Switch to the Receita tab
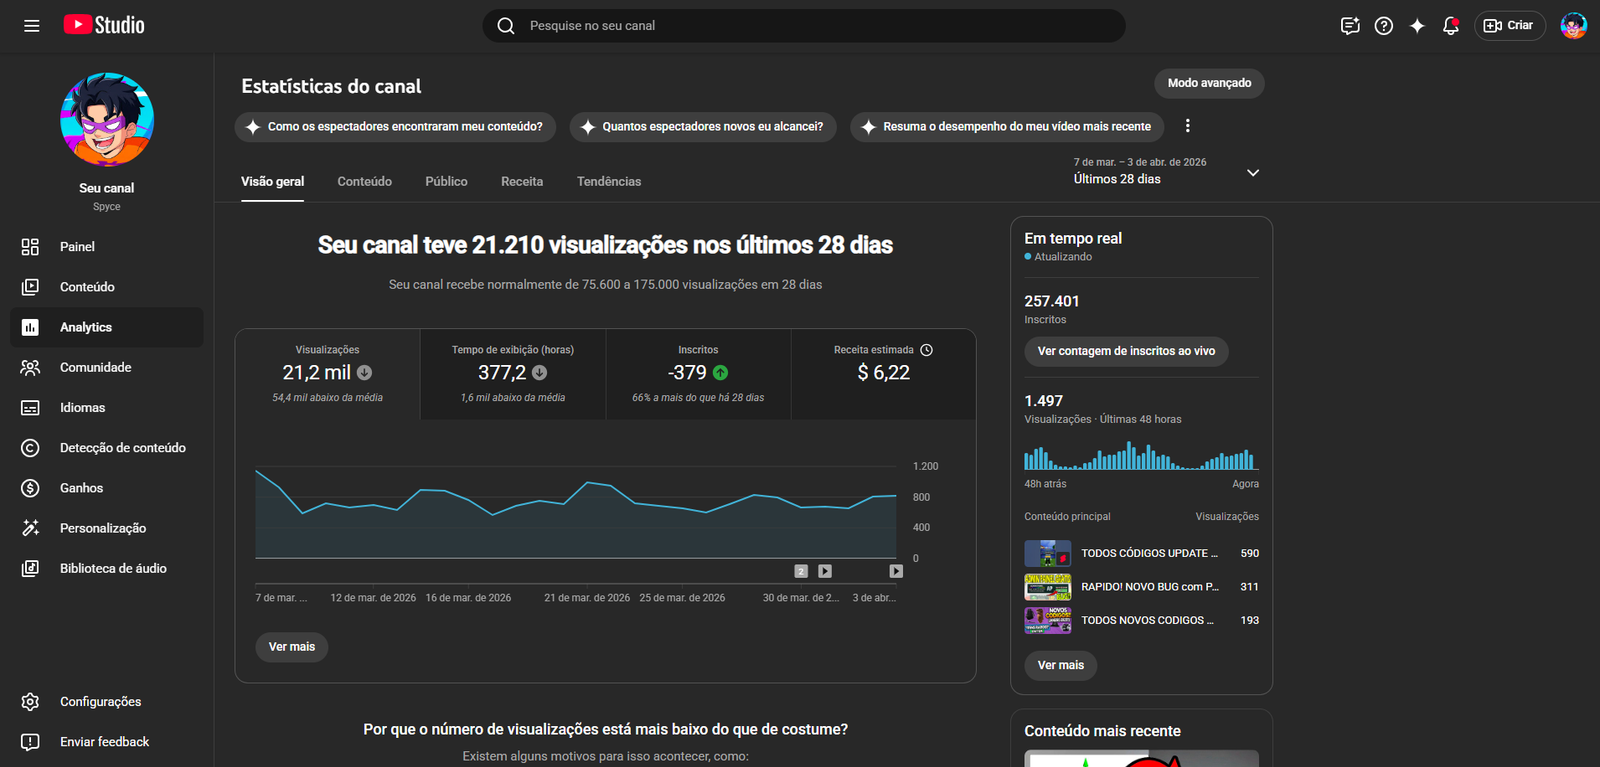 (522, 182)
